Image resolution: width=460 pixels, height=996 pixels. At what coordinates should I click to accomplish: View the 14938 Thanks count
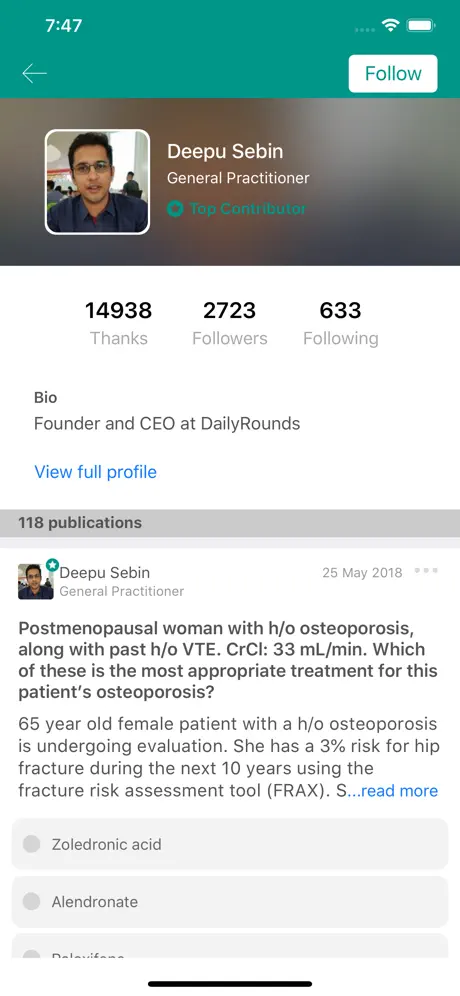pos(119,323)
